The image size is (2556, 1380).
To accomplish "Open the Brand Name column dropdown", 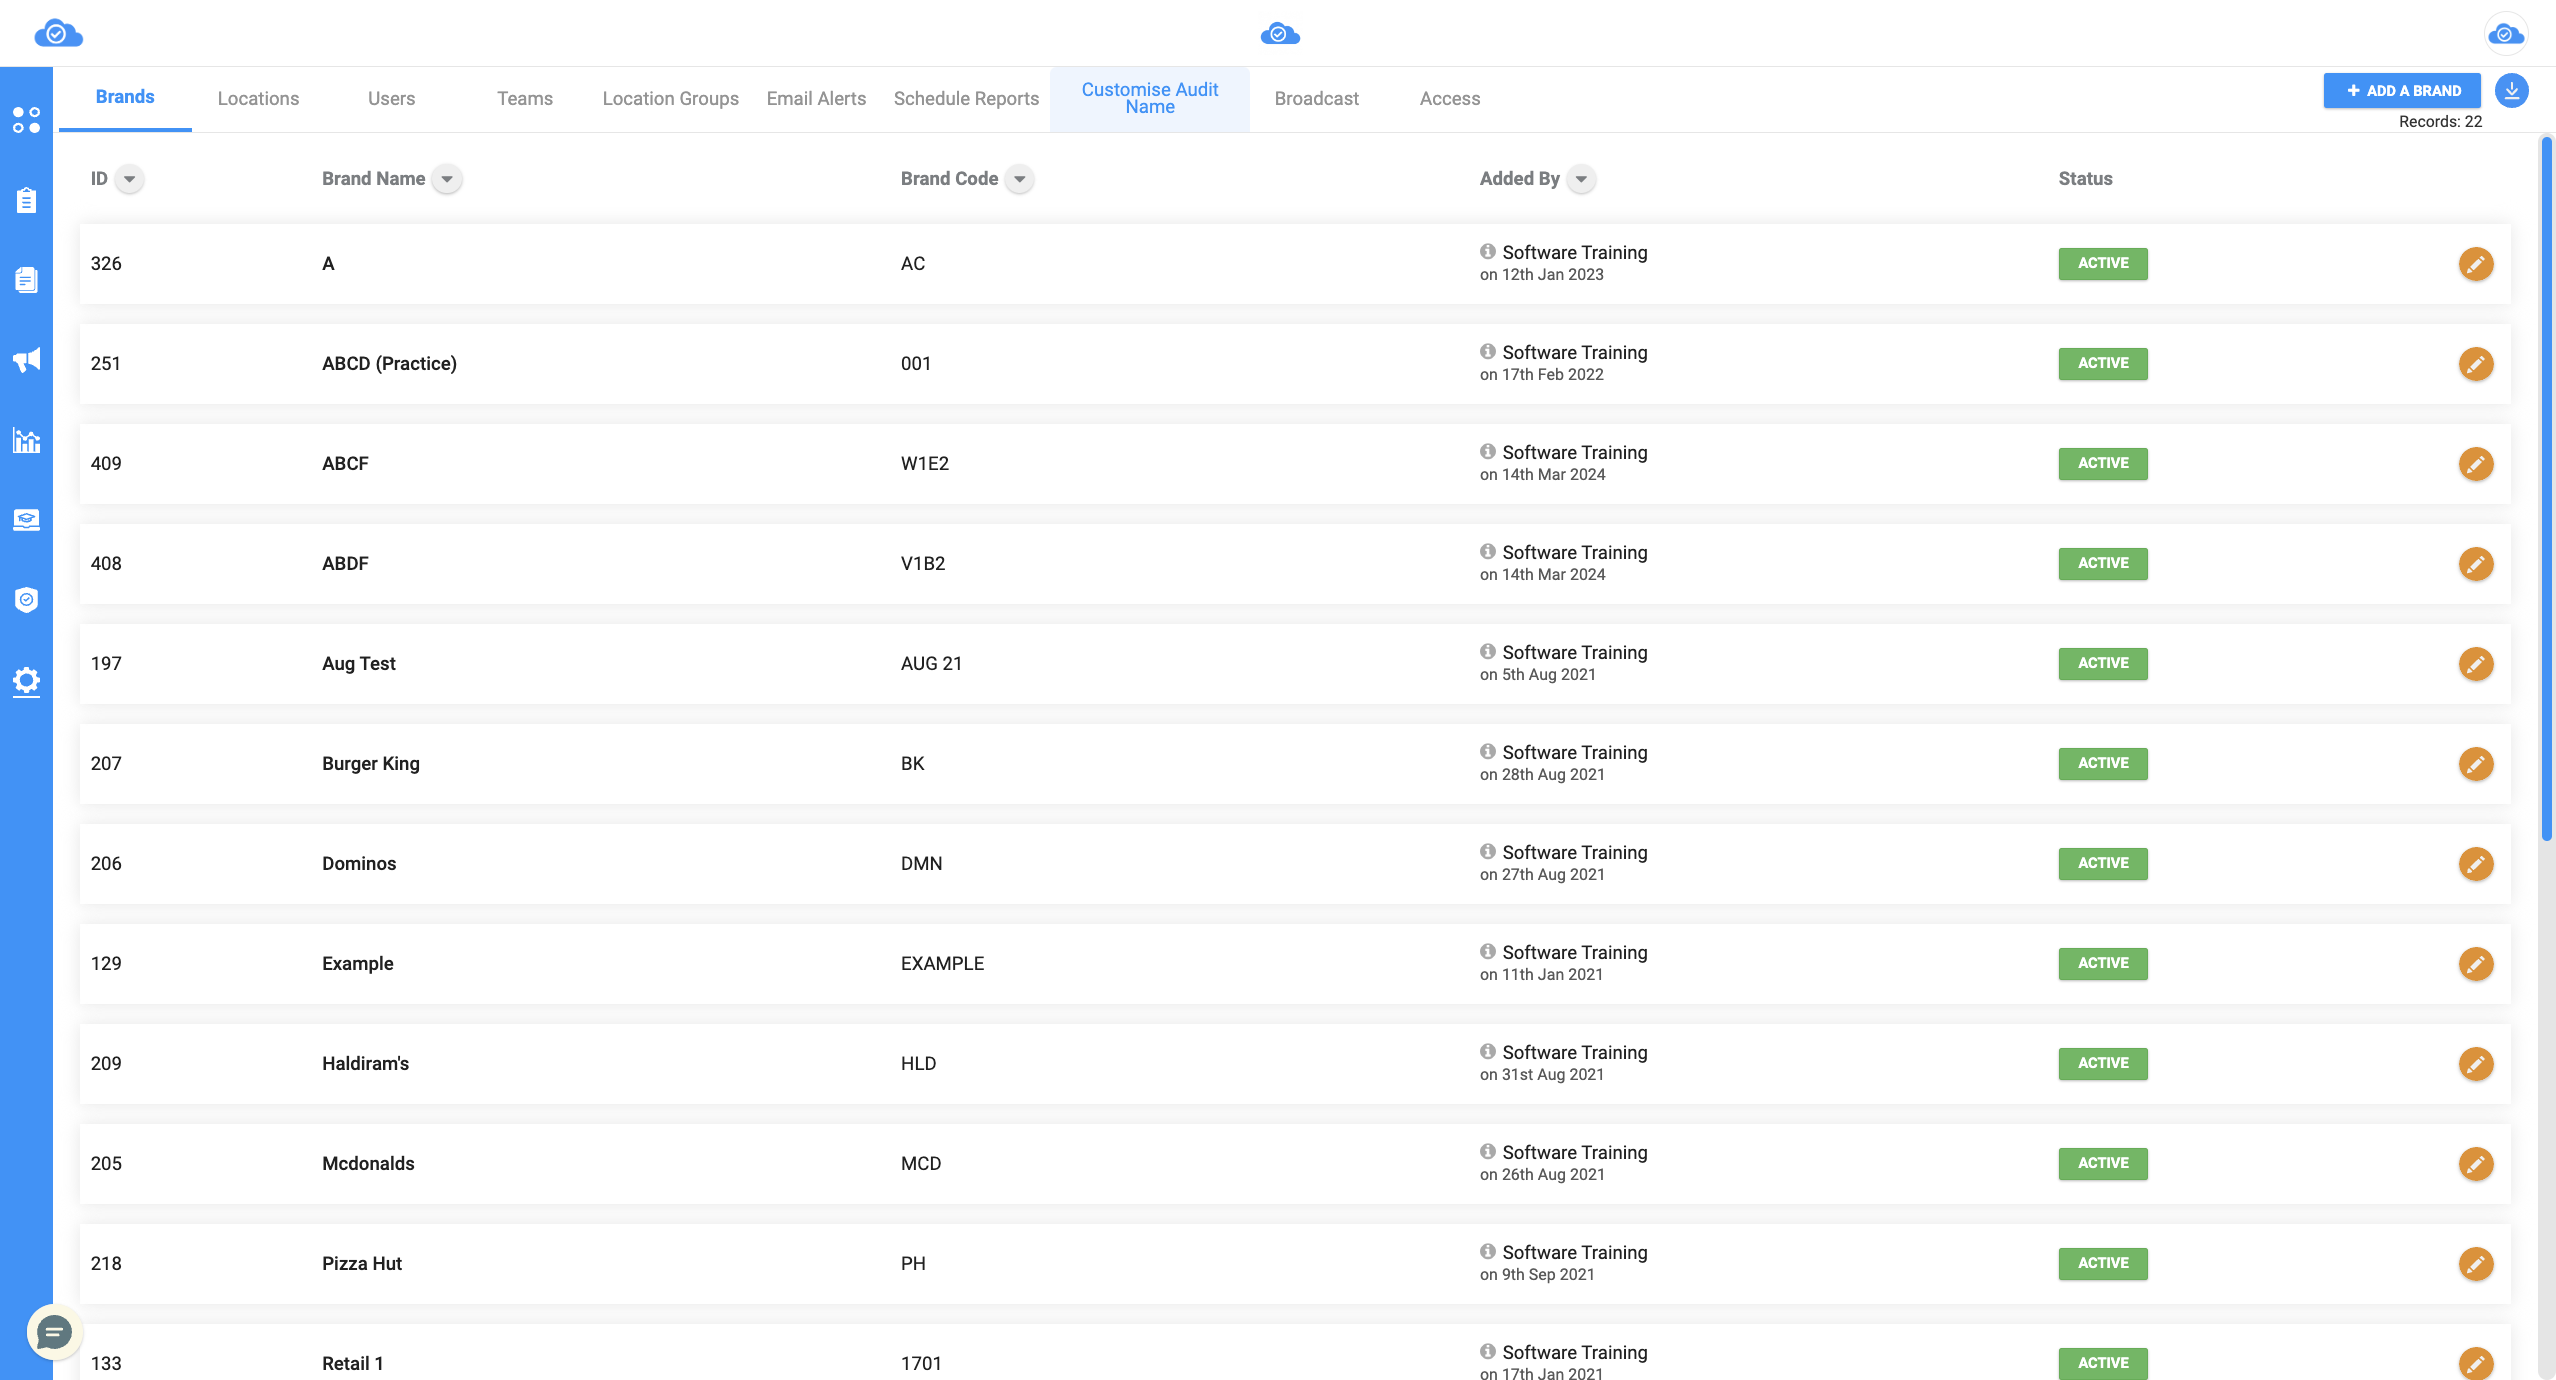I will point(447,179).
